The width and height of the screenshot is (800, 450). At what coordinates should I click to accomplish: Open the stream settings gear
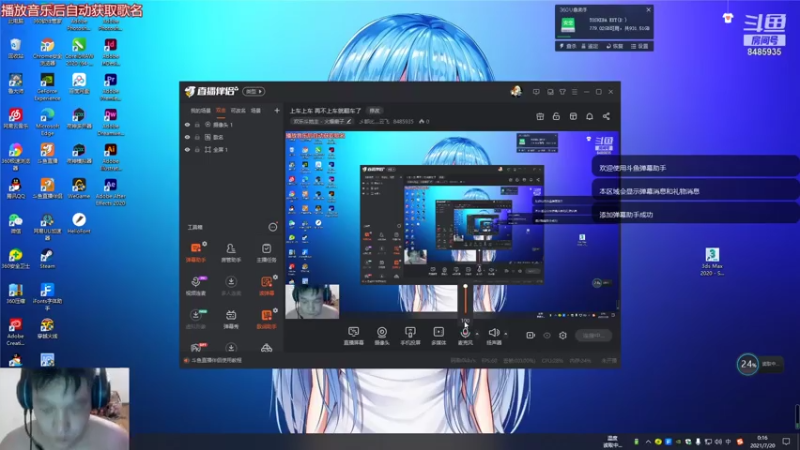coord(563,335)
